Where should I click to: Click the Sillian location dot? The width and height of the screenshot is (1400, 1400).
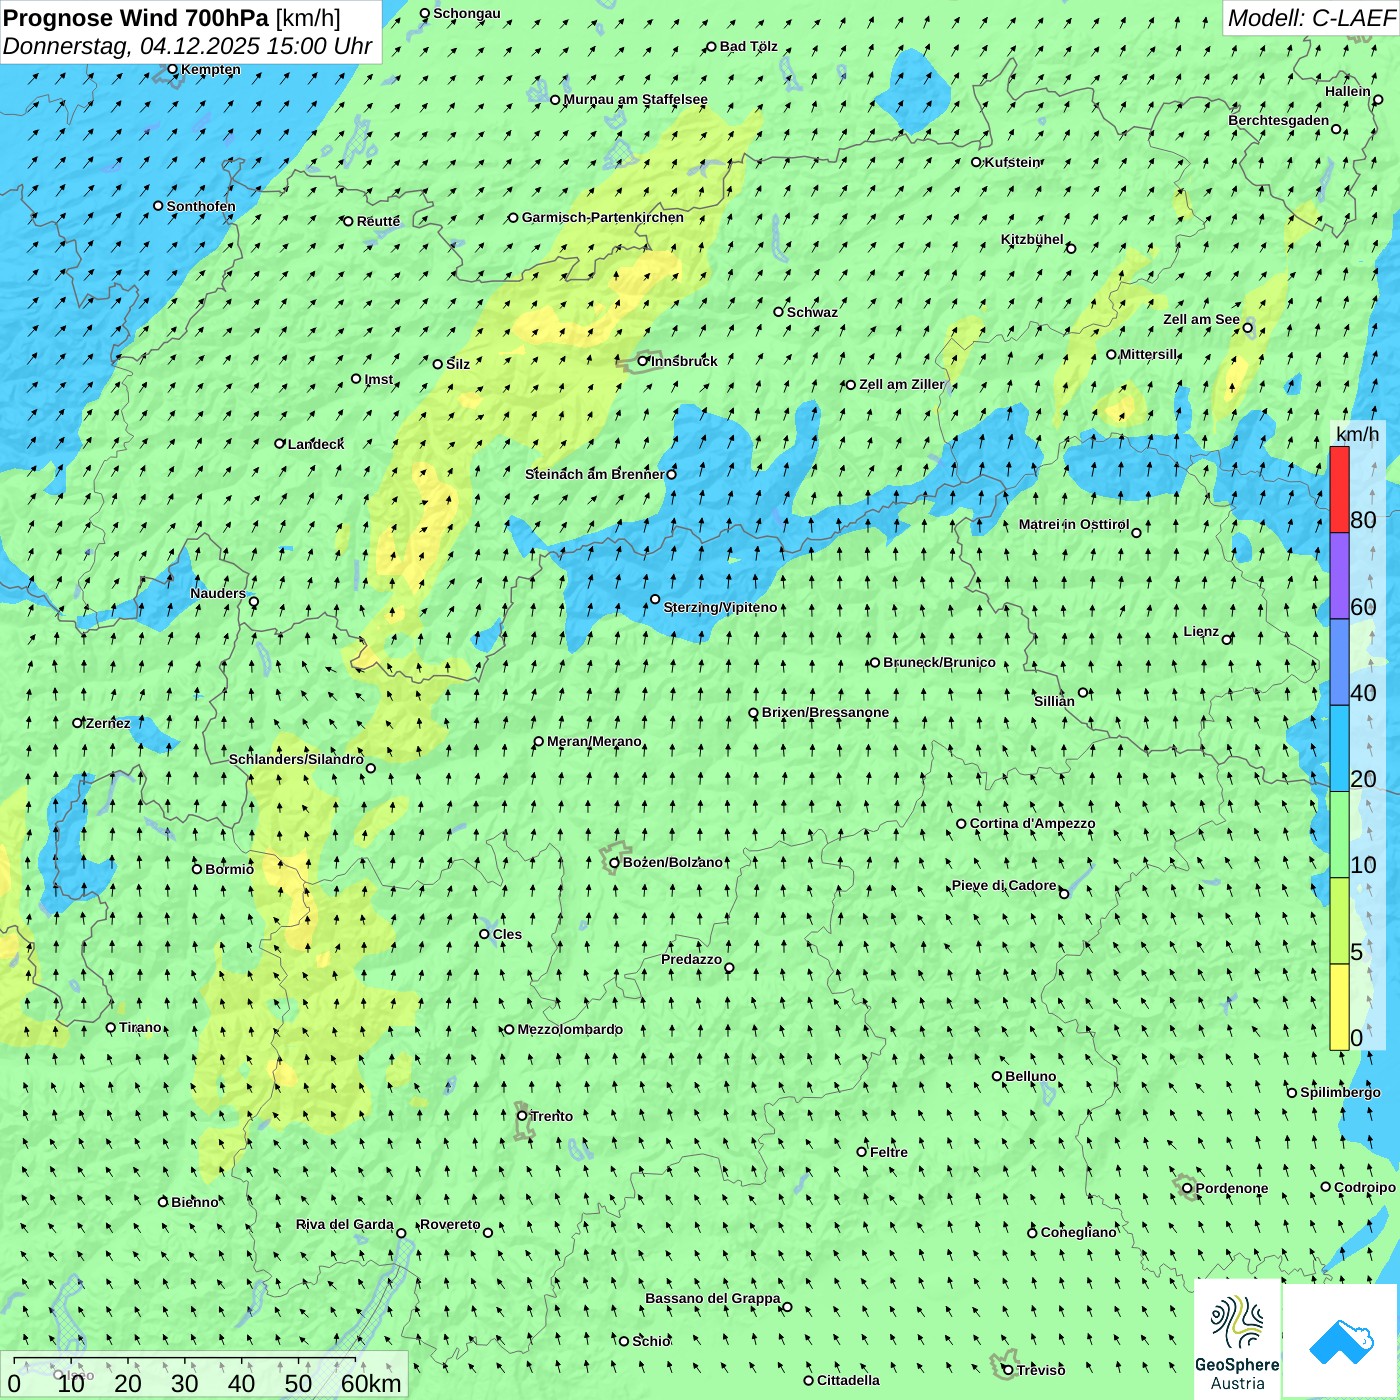click(x=1083, y=692)
